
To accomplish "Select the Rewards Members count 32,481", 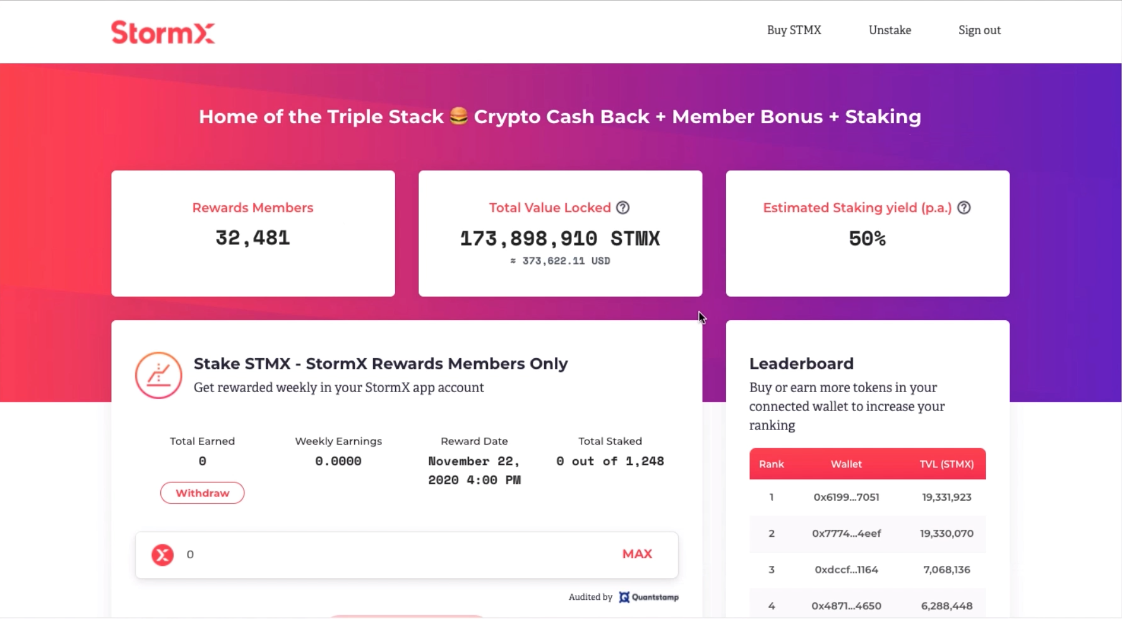I will [253, 238].
